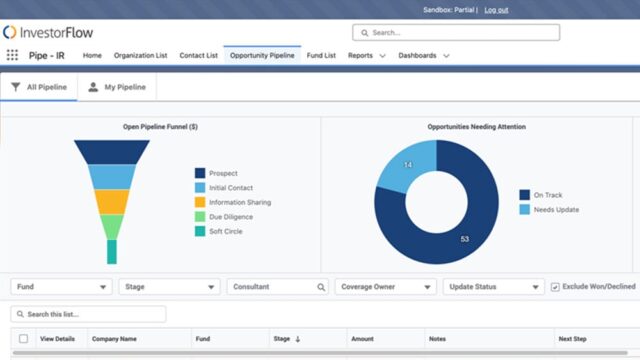640x360 pixels.
Task: Open the app launcher grid icon
Action: pyautogui.click(x=12, y=55)
